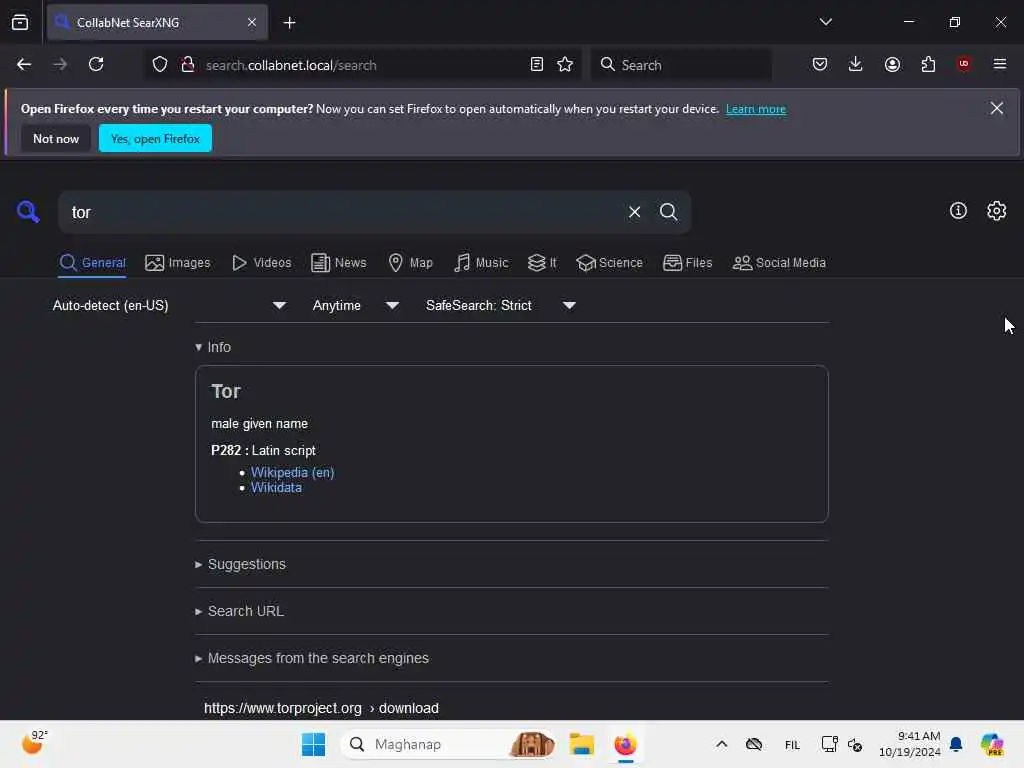Screen dimensions: 1024x768
Task: Open the Firefox account icon
Action: pyautogui.click(x=892, y=64)
